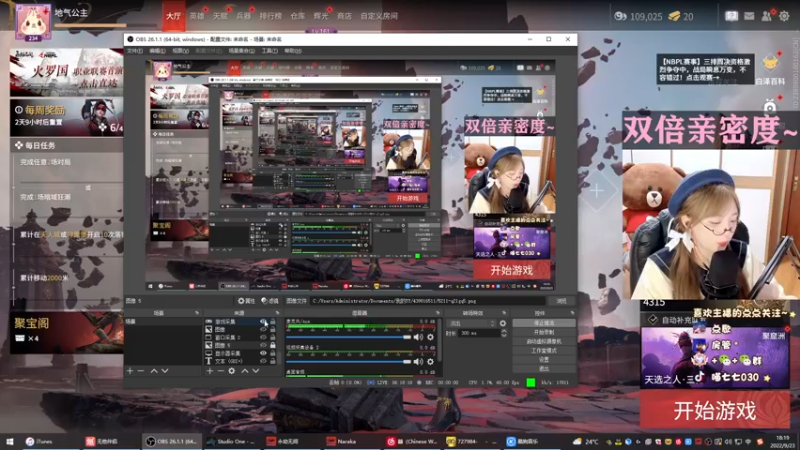Switch to the 英雄 heroes tab
This screenshot has width=800, height=450.
197,16
